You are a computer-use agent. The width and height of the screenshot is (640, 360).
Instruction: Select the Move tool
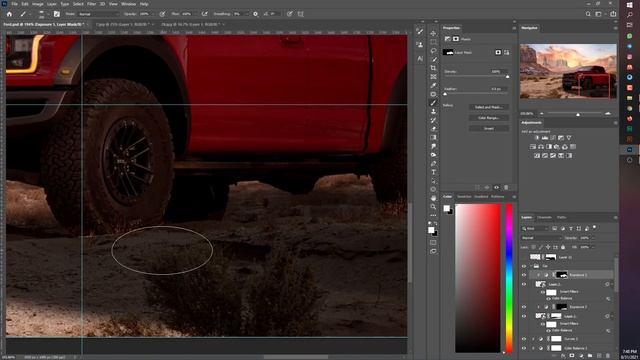(433, 33)
